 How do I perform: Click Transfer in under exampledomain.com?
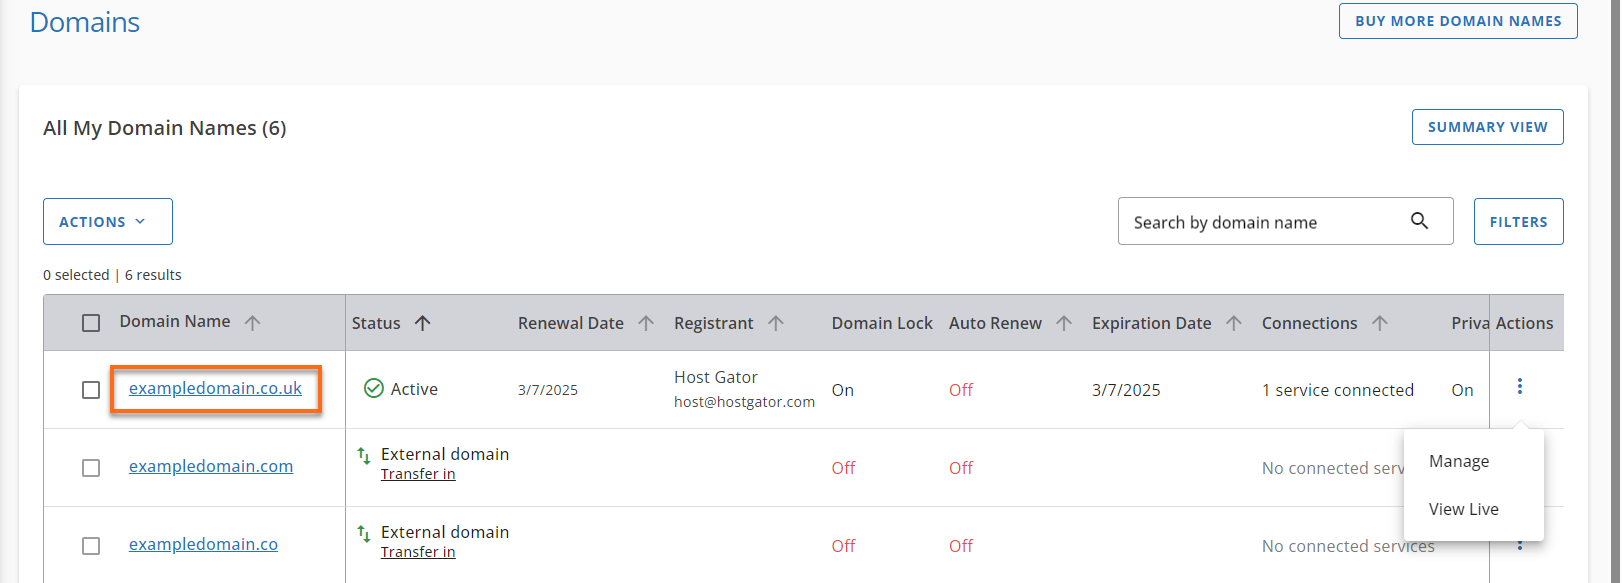click(x=418, y=473)
